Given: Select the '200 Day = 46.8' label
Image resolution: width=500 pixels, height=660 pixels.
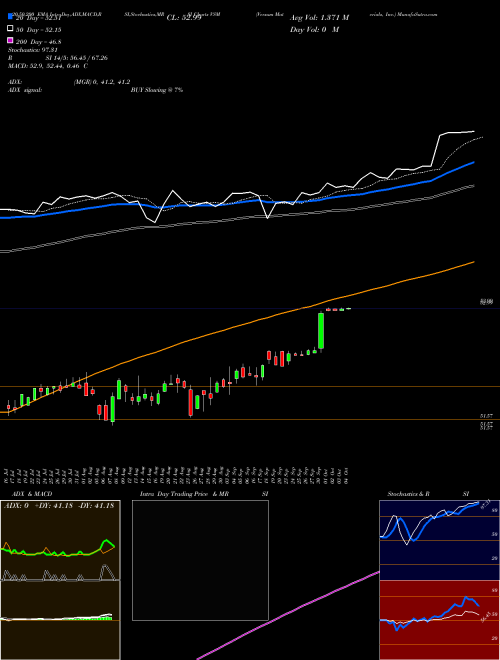Looking at the screenshot, I should coord(38,42).
